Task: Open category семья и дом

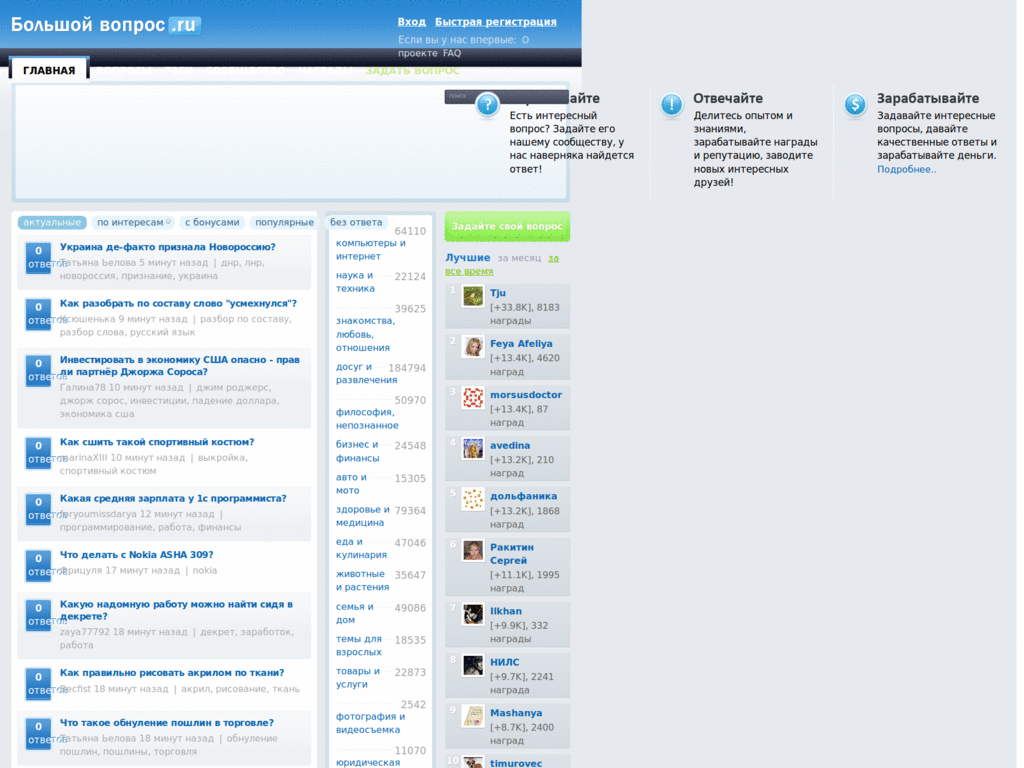Action: tap(355, 613)
